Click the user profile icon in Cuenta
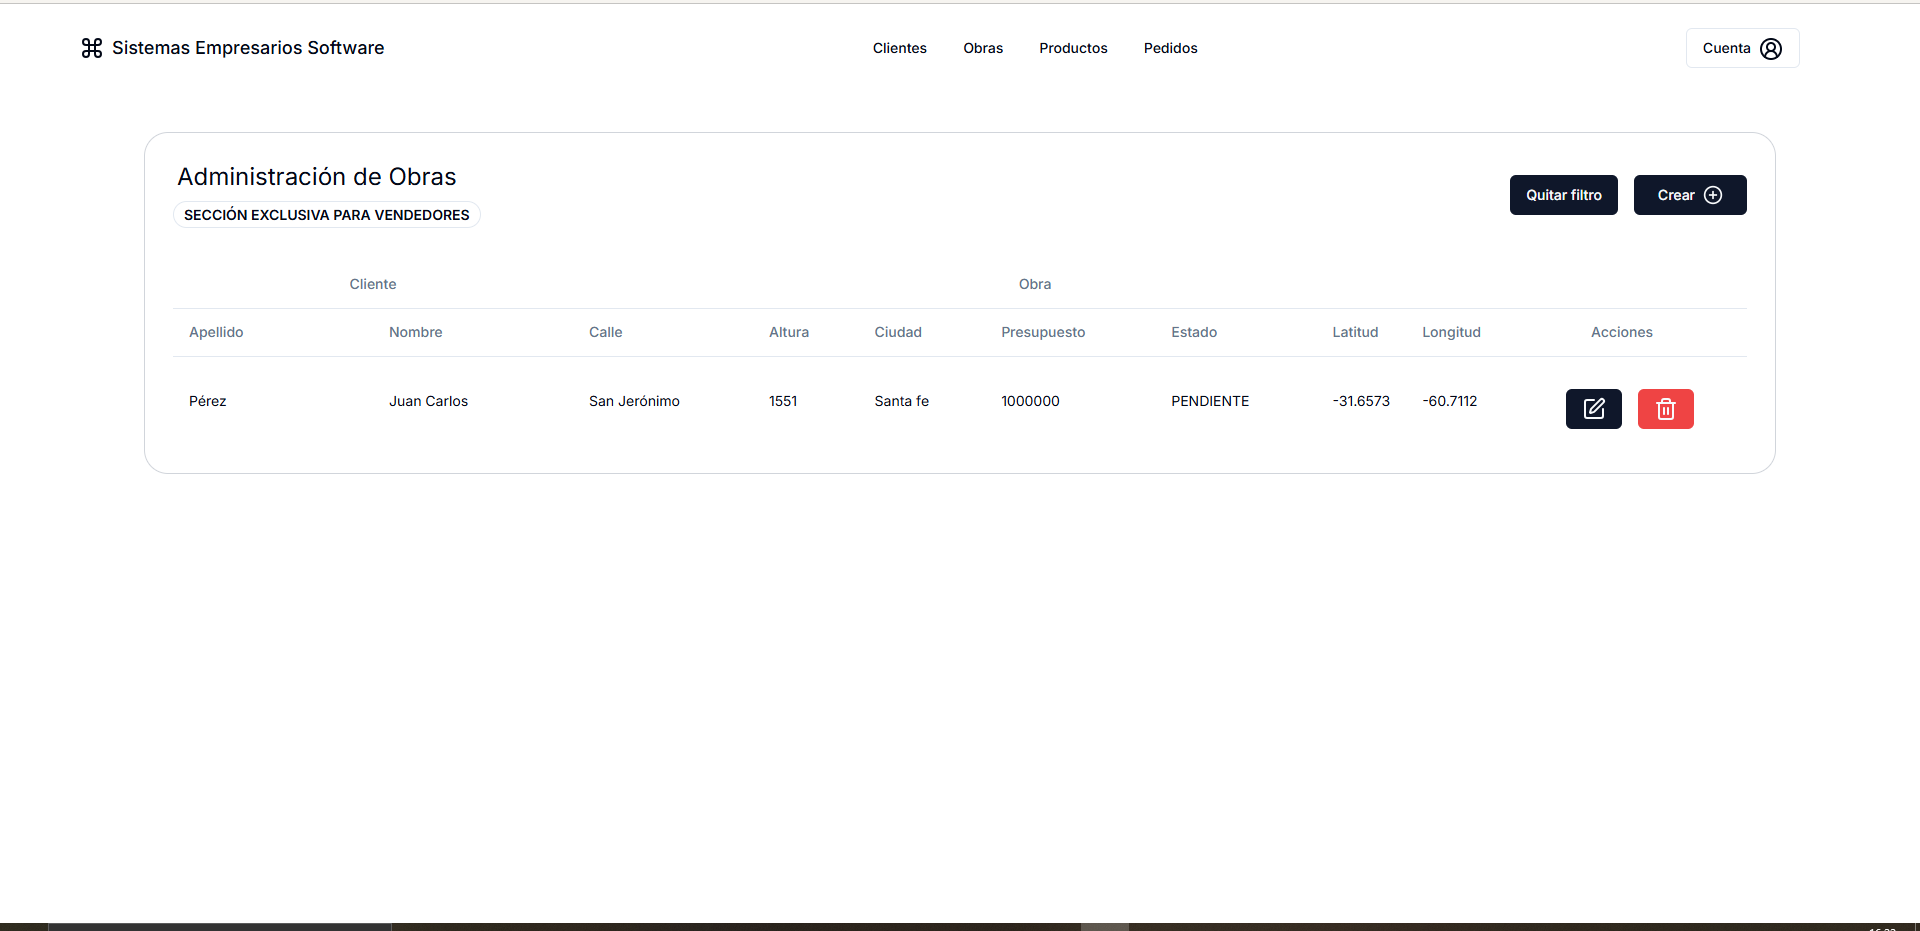The width and height of the screenshot is (1920, 931). coord(1770,49)
